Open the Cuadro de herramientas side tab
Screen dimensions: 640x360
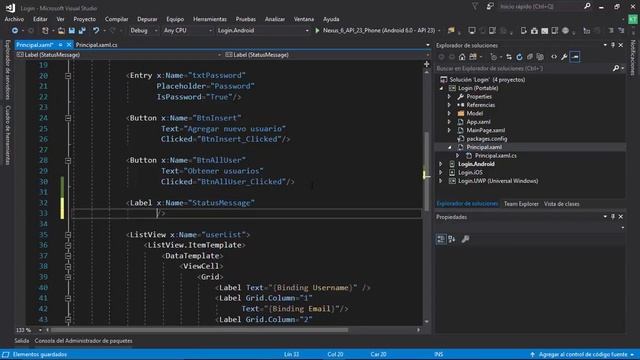8,135
